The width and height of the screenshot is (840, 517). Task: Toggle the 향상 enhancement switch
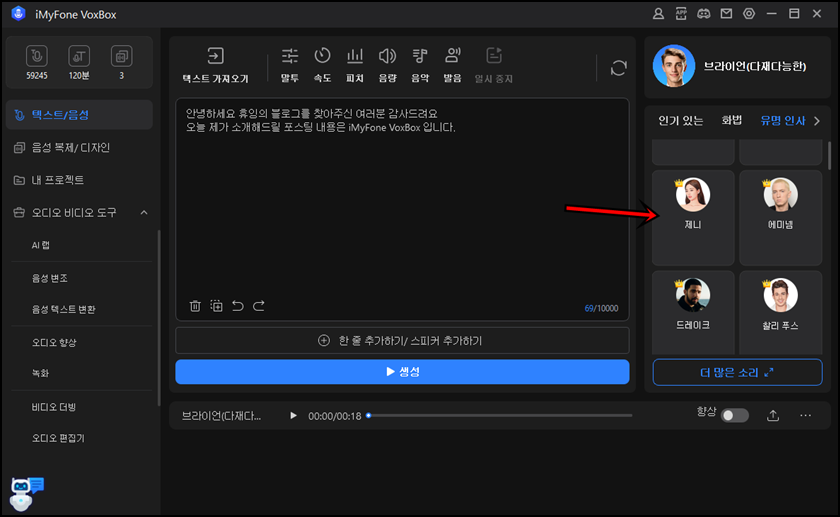(x=734, y=416)
